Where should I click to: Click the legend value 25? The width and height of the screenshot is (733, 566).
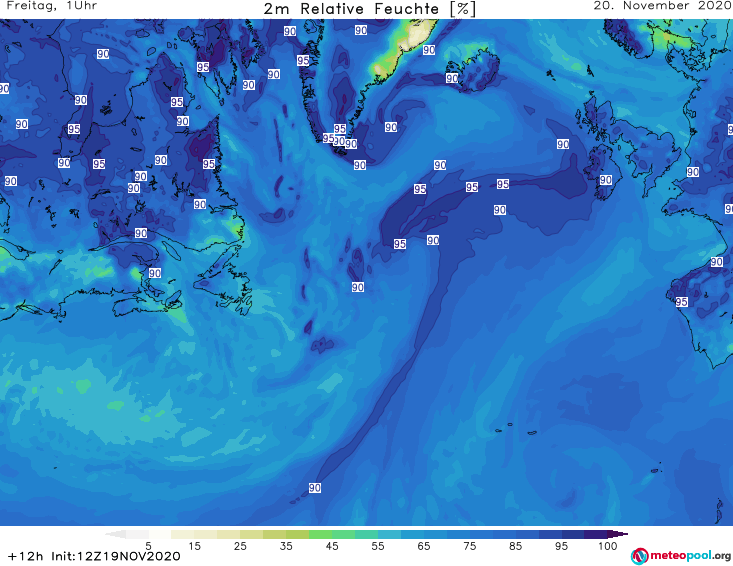[240, 546]
